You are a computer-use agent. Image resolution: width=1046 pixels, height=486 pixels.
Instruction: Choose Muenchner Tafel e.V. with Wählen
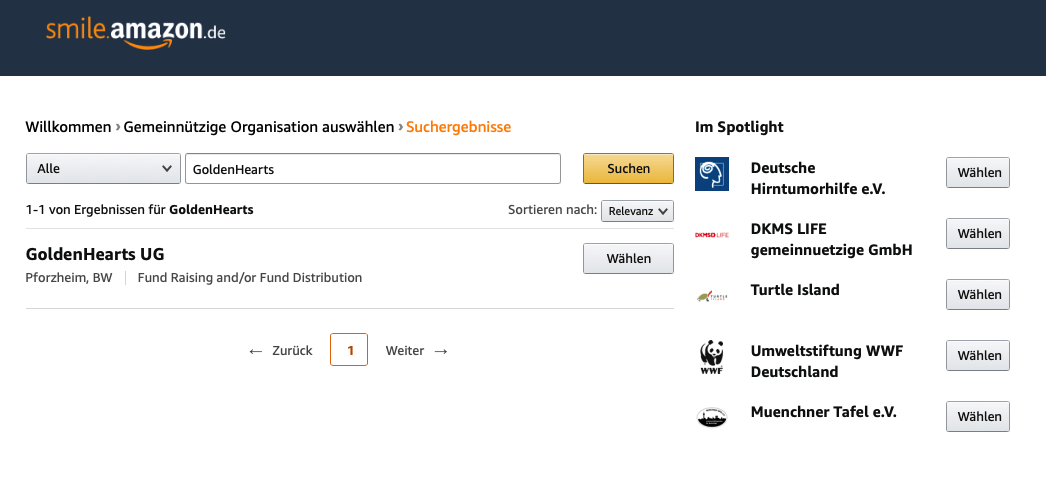(978, 417)
